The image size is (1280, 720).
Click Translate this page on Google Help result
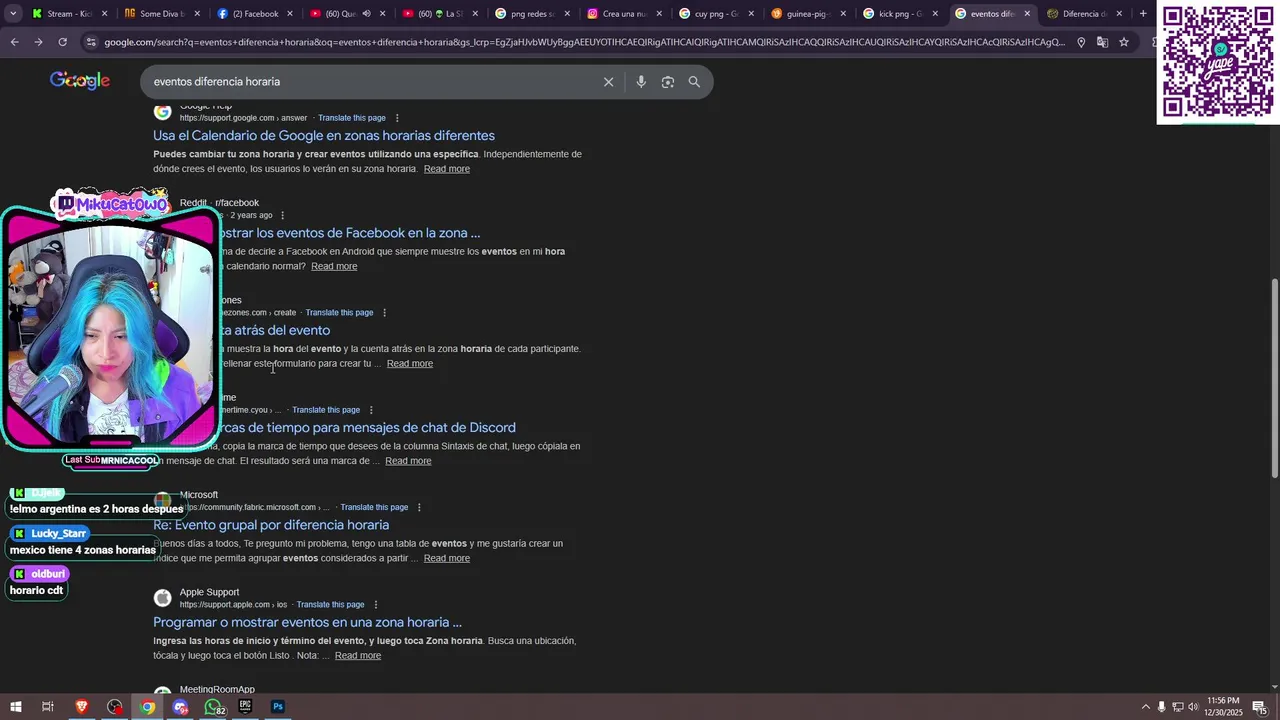tap(352, 118)
